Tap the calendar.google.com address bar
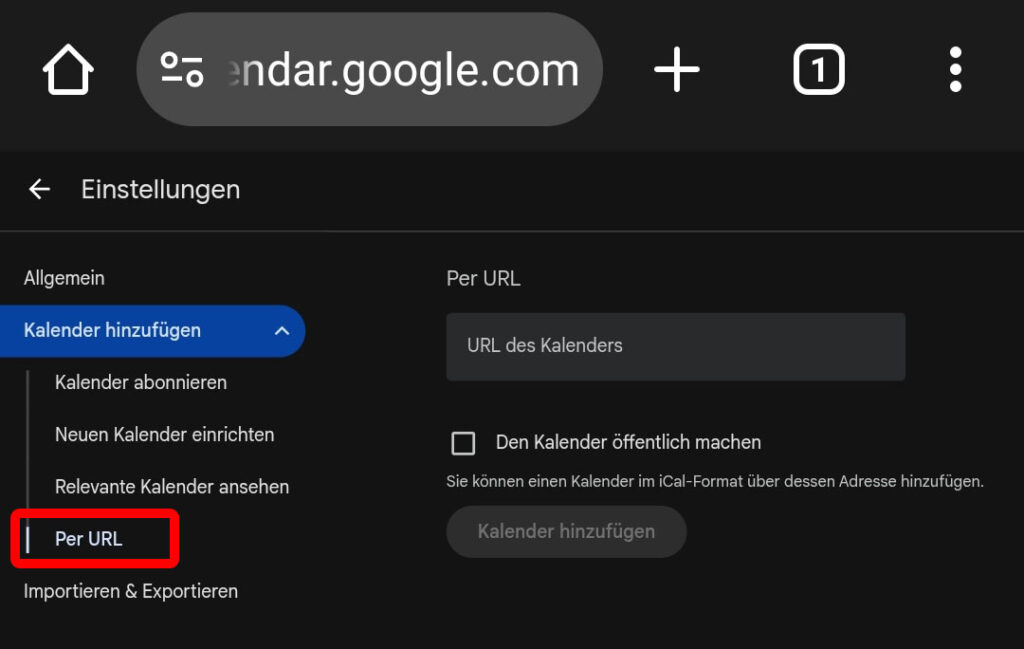This screenshot has width=1024, height=649. 370,69
